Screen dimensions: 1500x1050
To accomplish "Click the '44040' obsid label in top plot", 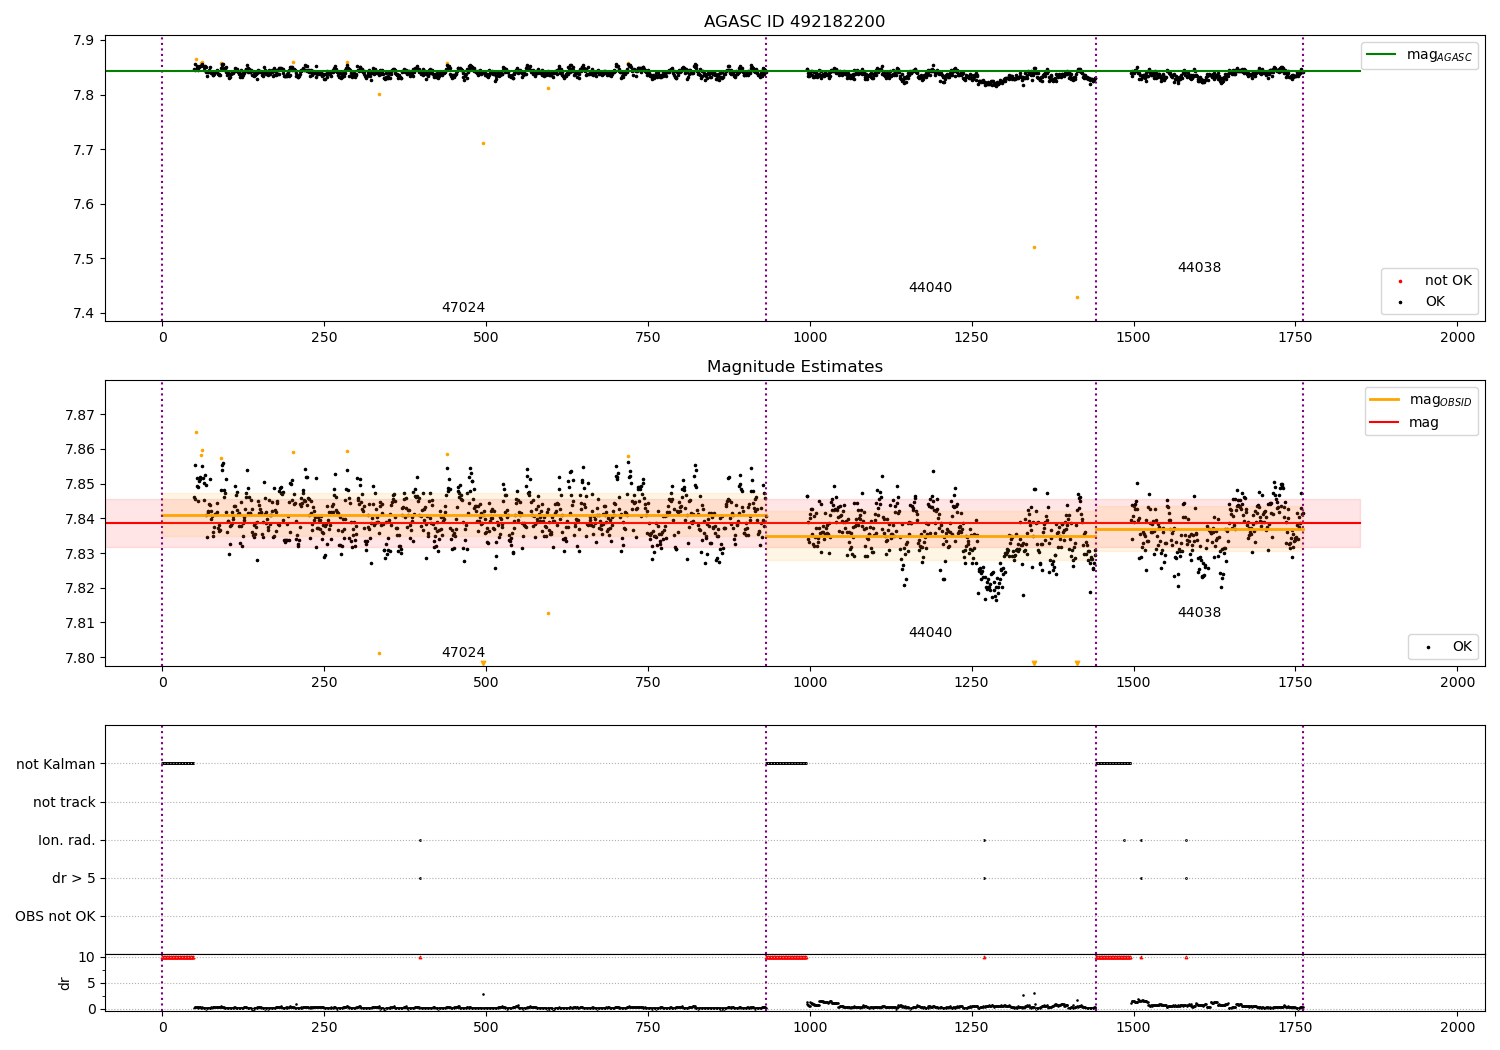I will tap(930, 288).
